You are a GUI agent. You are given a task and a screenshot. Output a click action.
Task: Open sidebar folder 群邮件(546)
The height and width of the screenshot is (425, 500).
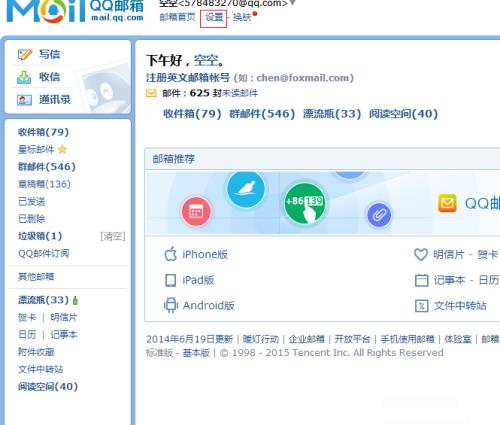(x=47, y=167)
